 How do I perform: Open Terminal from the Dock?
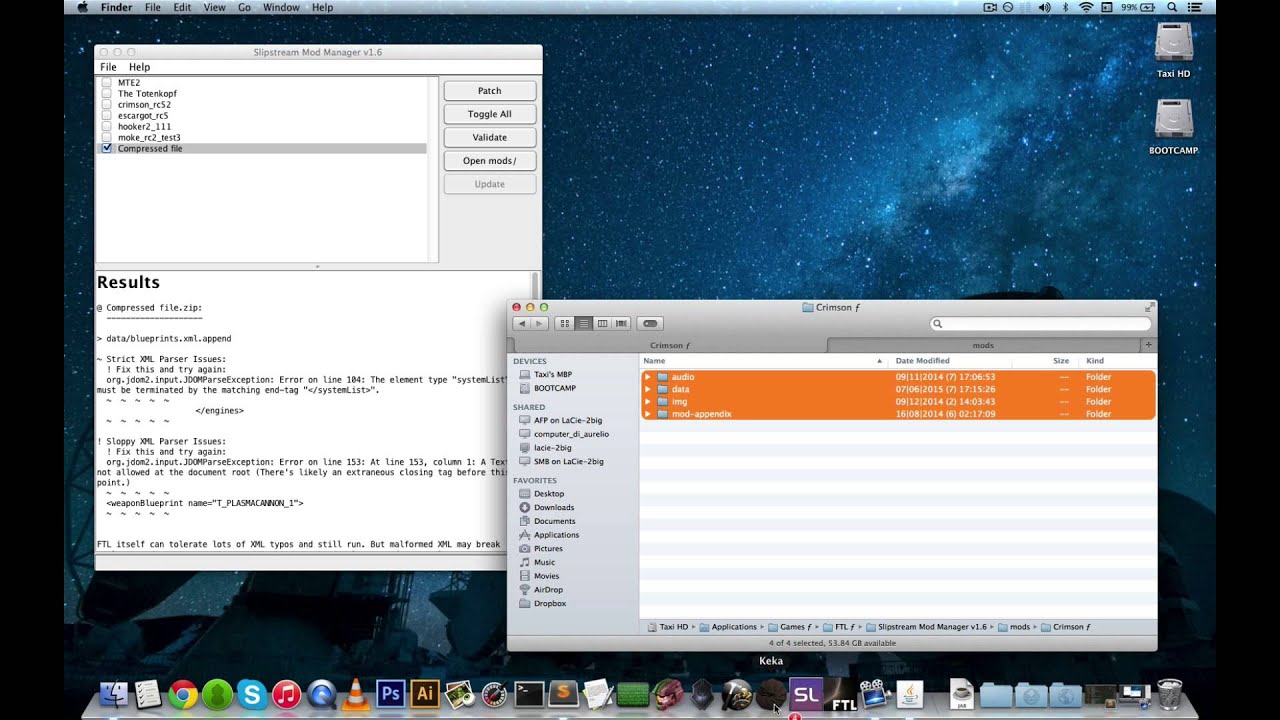pyautogui.click(x=529, y=694)
